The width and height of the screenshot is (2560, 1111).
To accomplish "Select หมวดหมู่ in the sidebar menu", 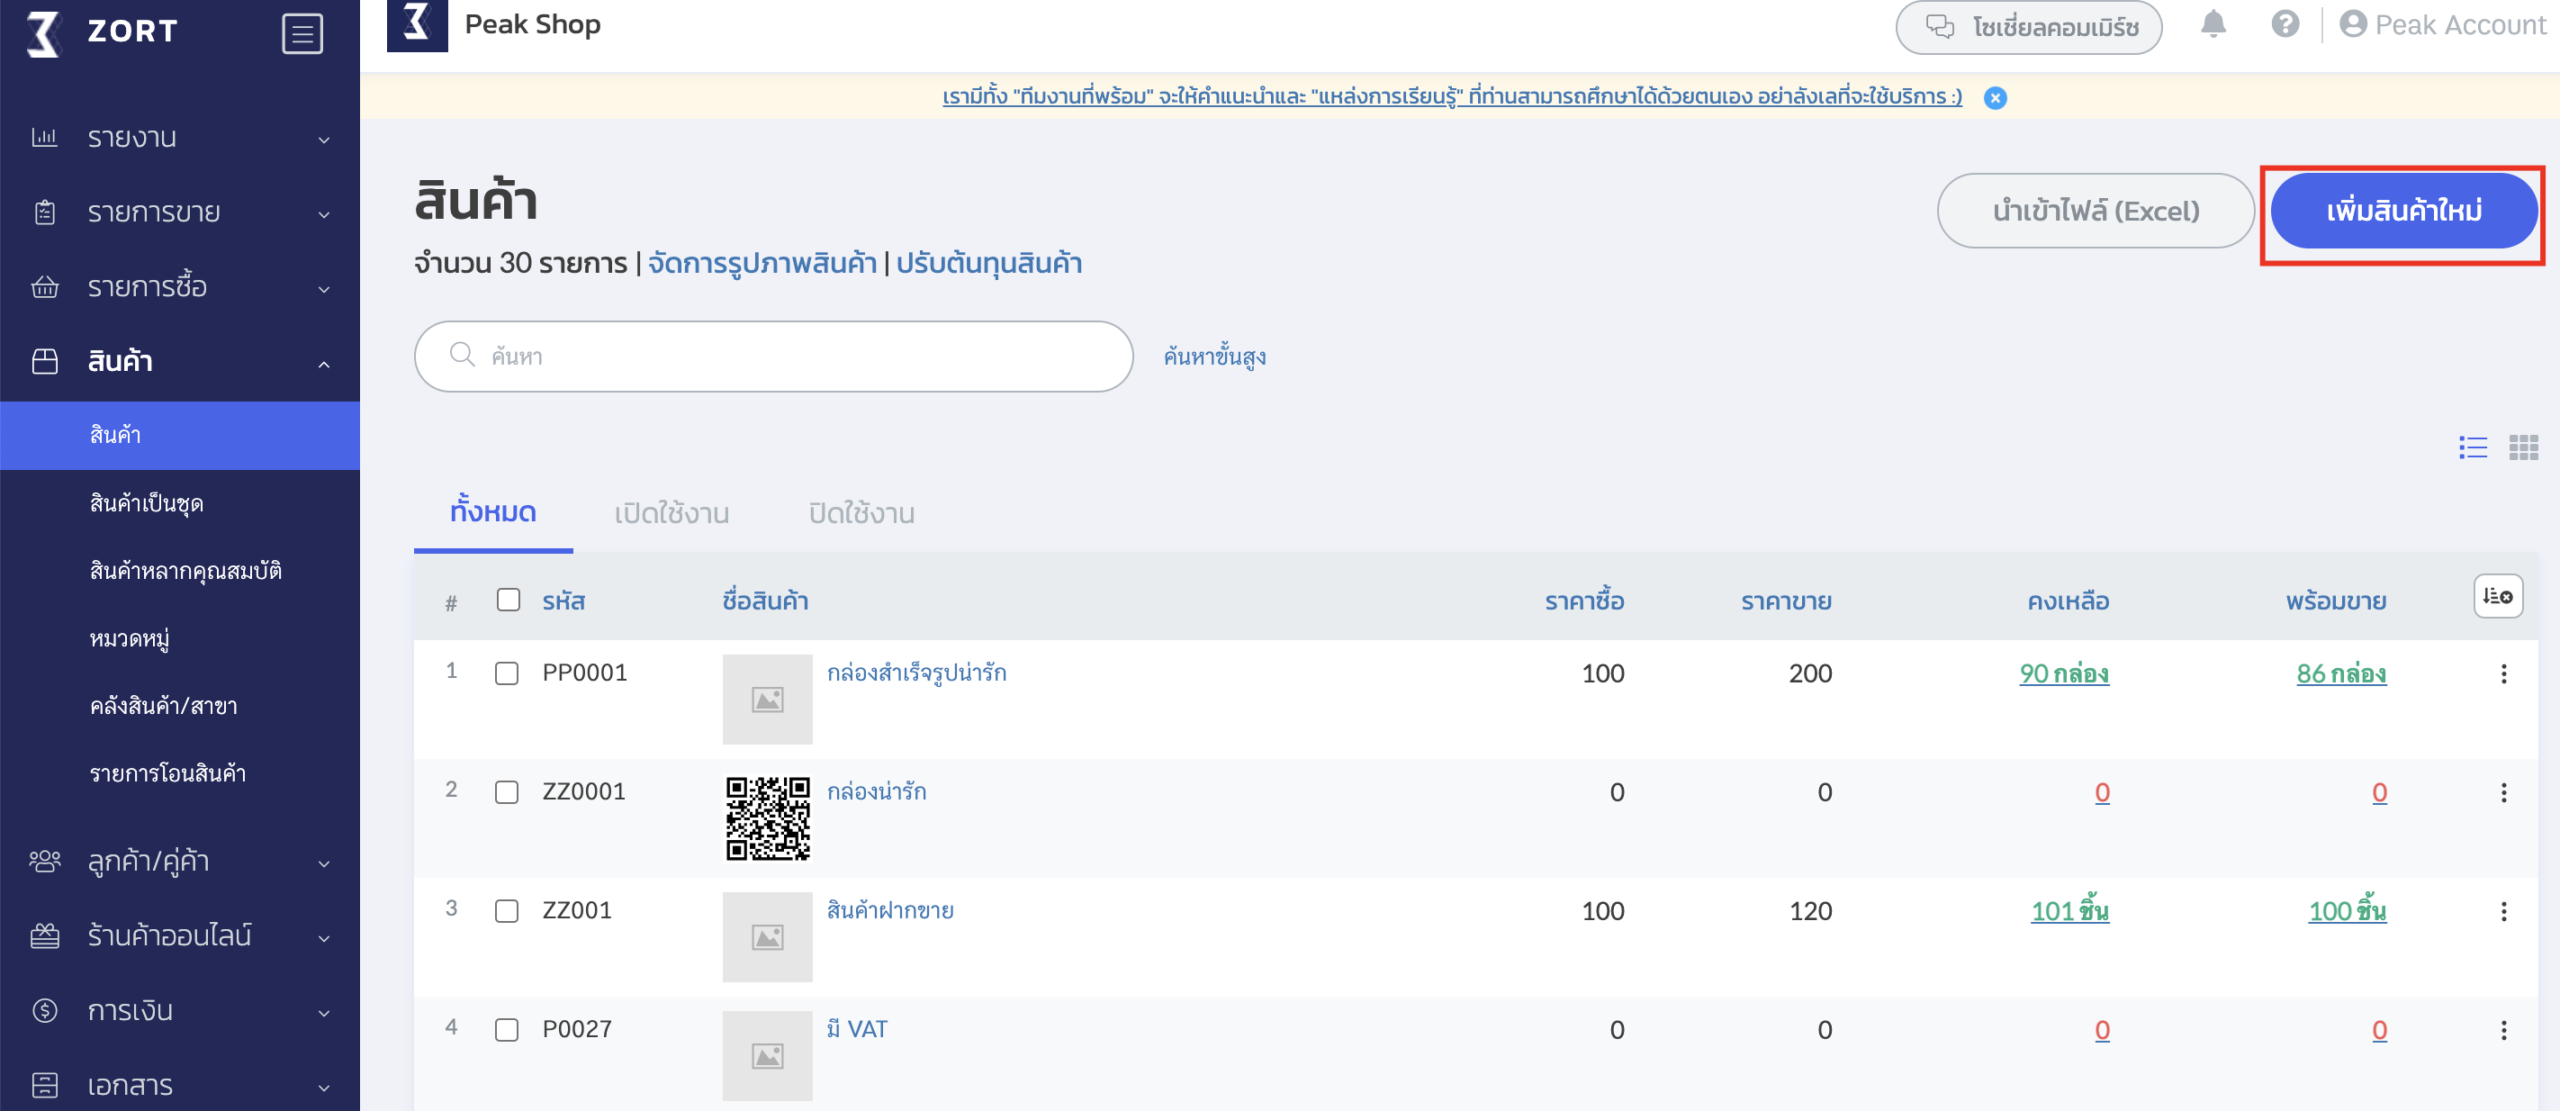I will click(x=130, y=638).
